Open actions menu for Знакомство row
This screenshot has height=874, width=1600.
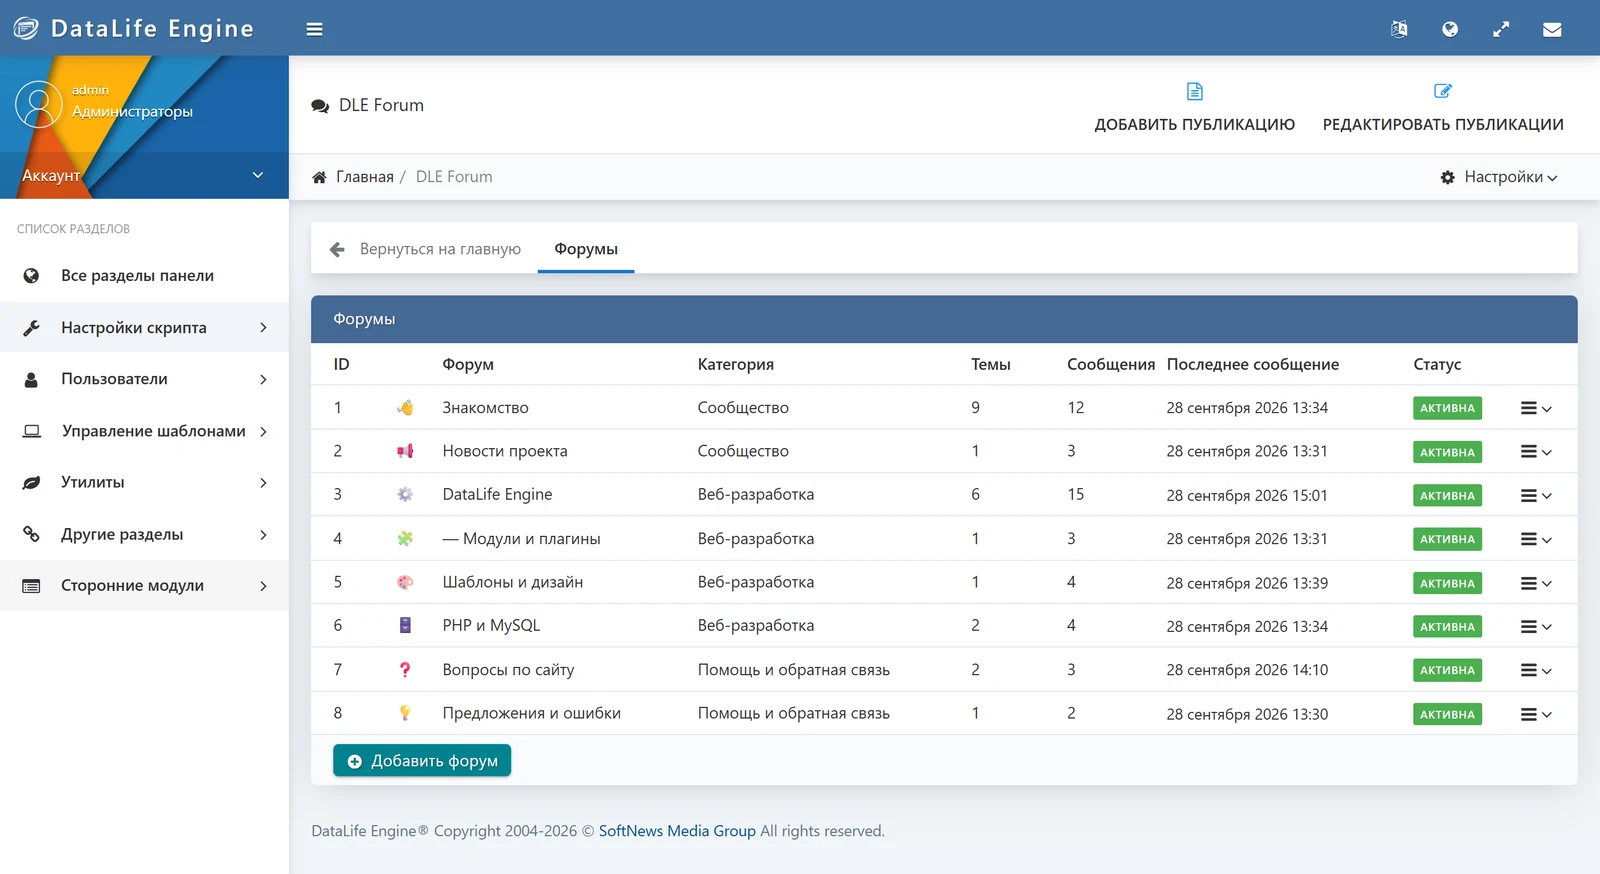tap(1536, 408)
